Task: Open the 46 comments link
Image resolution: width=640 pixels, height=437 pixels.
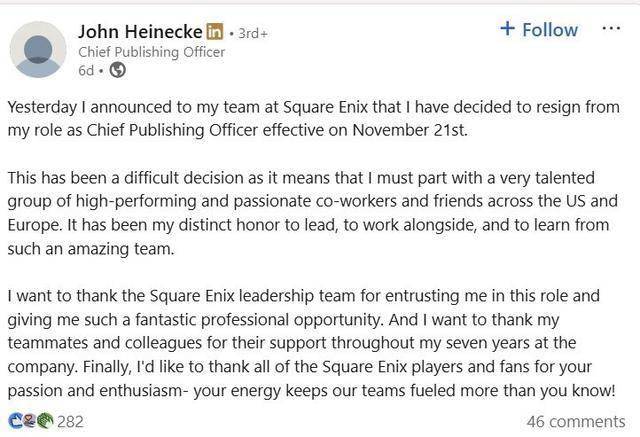Action: [x=575, y=421]
